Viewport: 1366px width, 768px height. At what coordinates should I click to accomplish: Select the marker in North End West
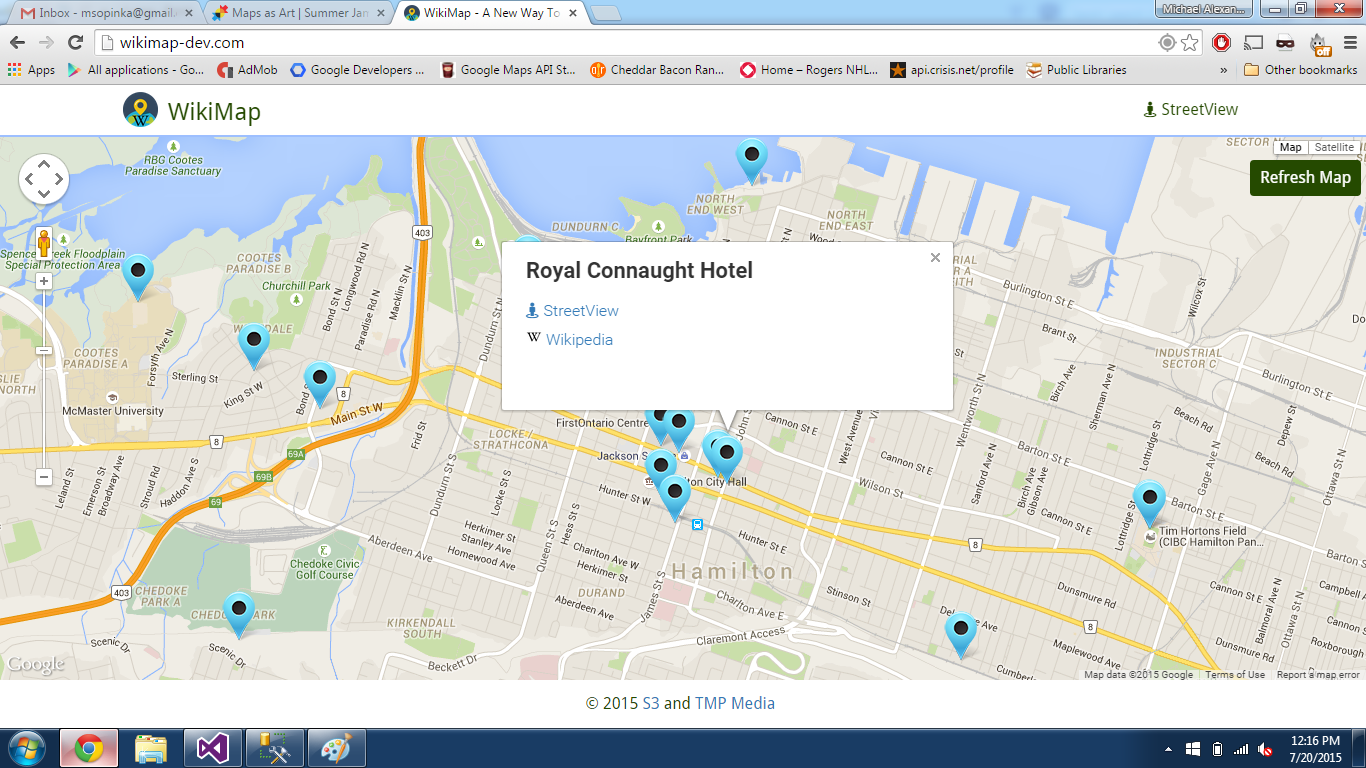pos(751,160)
